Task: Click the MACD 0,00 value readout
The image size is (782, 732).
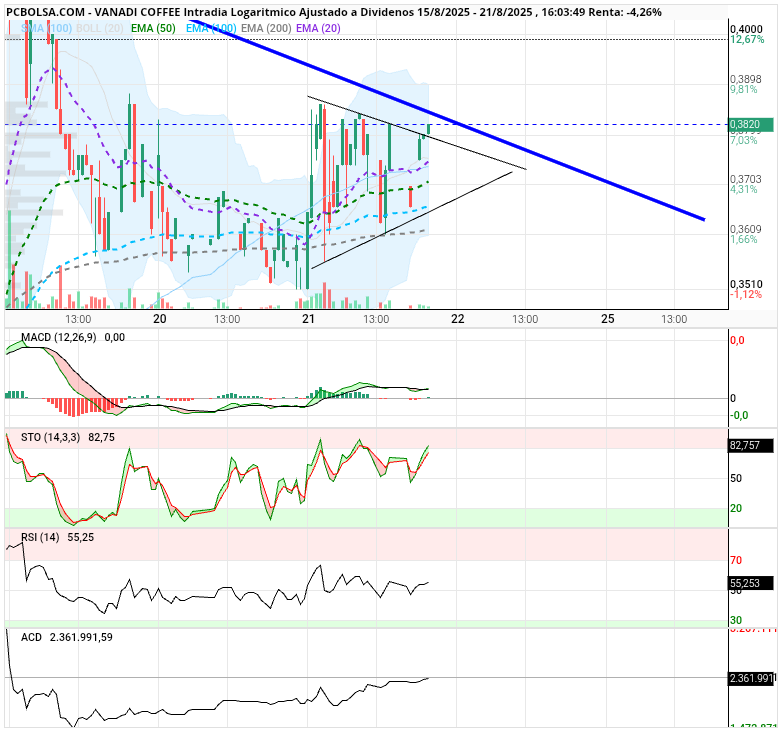Action: (x=115, y=338)
